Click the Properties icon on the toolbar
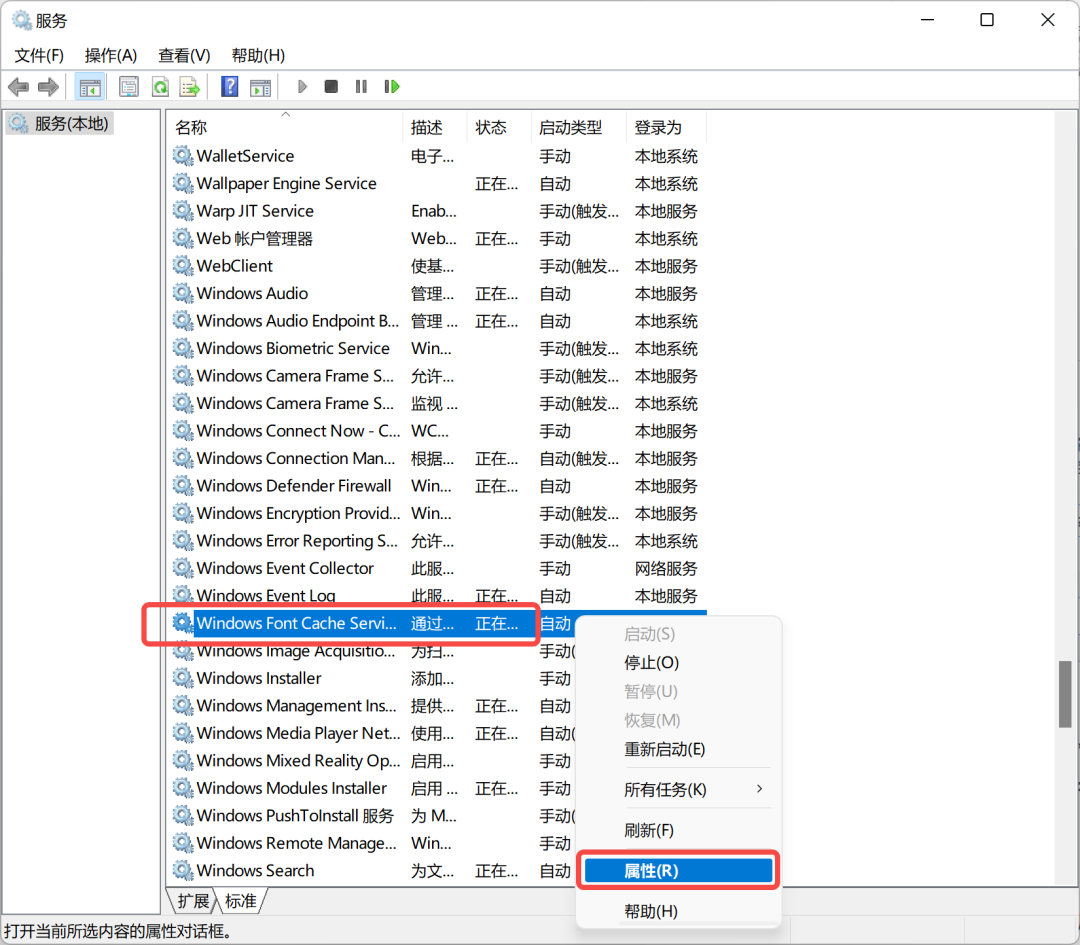The width and height of the screenshot is (1080, 945). pos(129,86)
